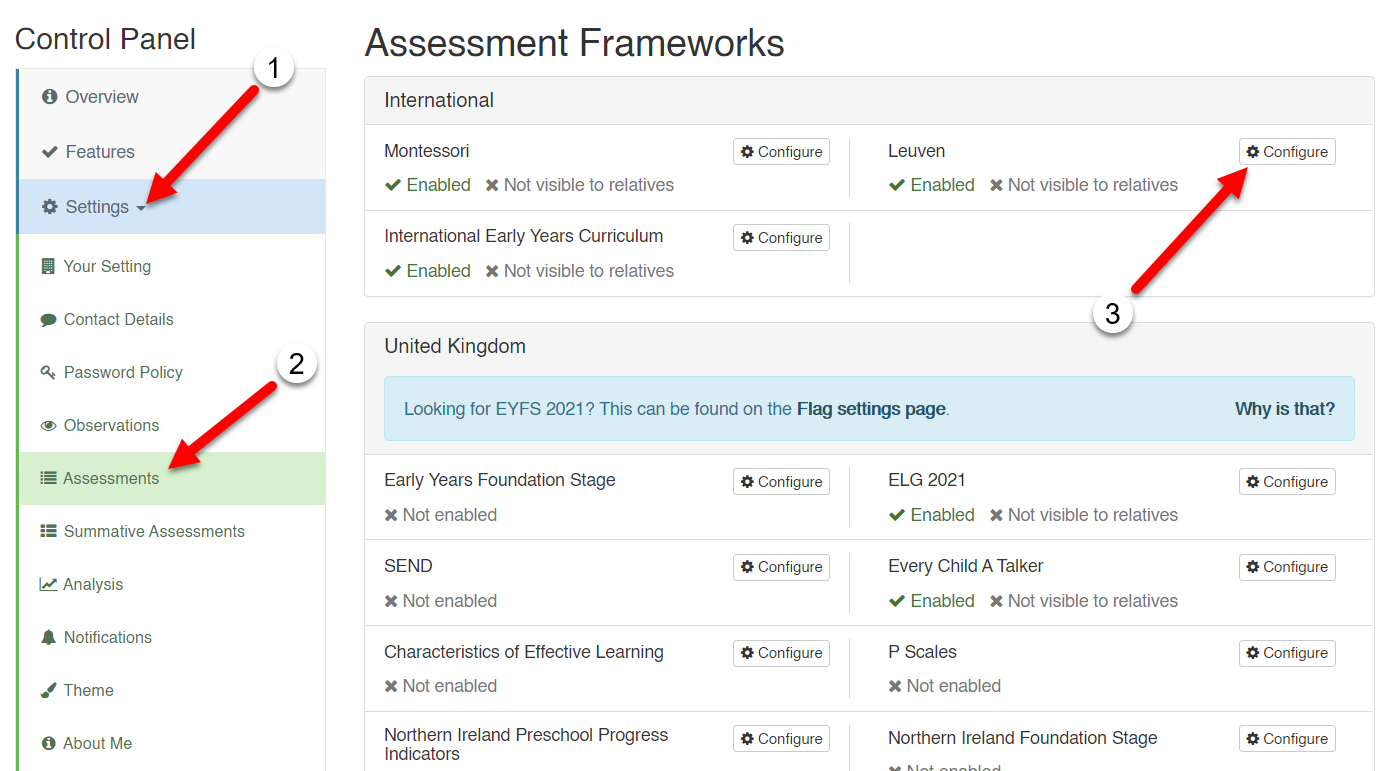
Task: Click the grid icon beside Summative Assessments
Action: [48, 531]
